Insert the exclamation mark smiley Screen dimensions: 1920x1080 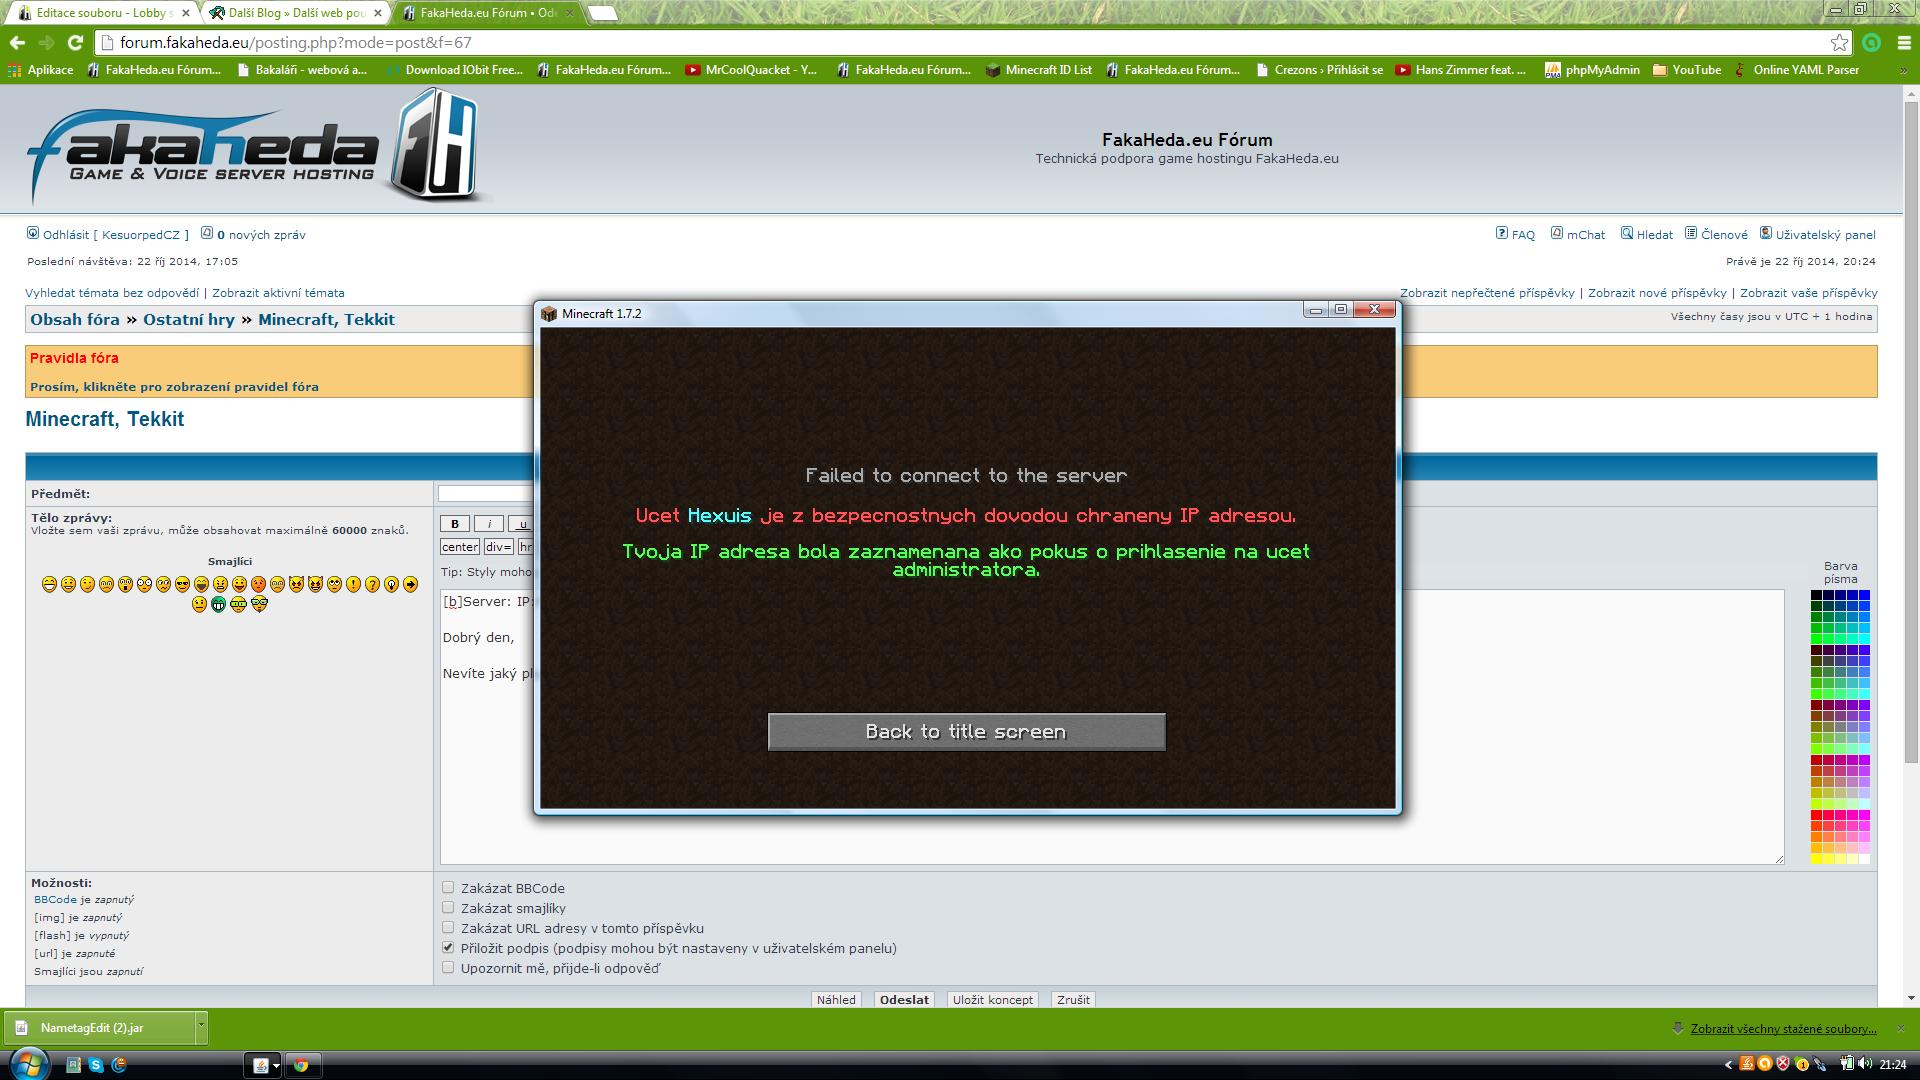tap(353, 584)
